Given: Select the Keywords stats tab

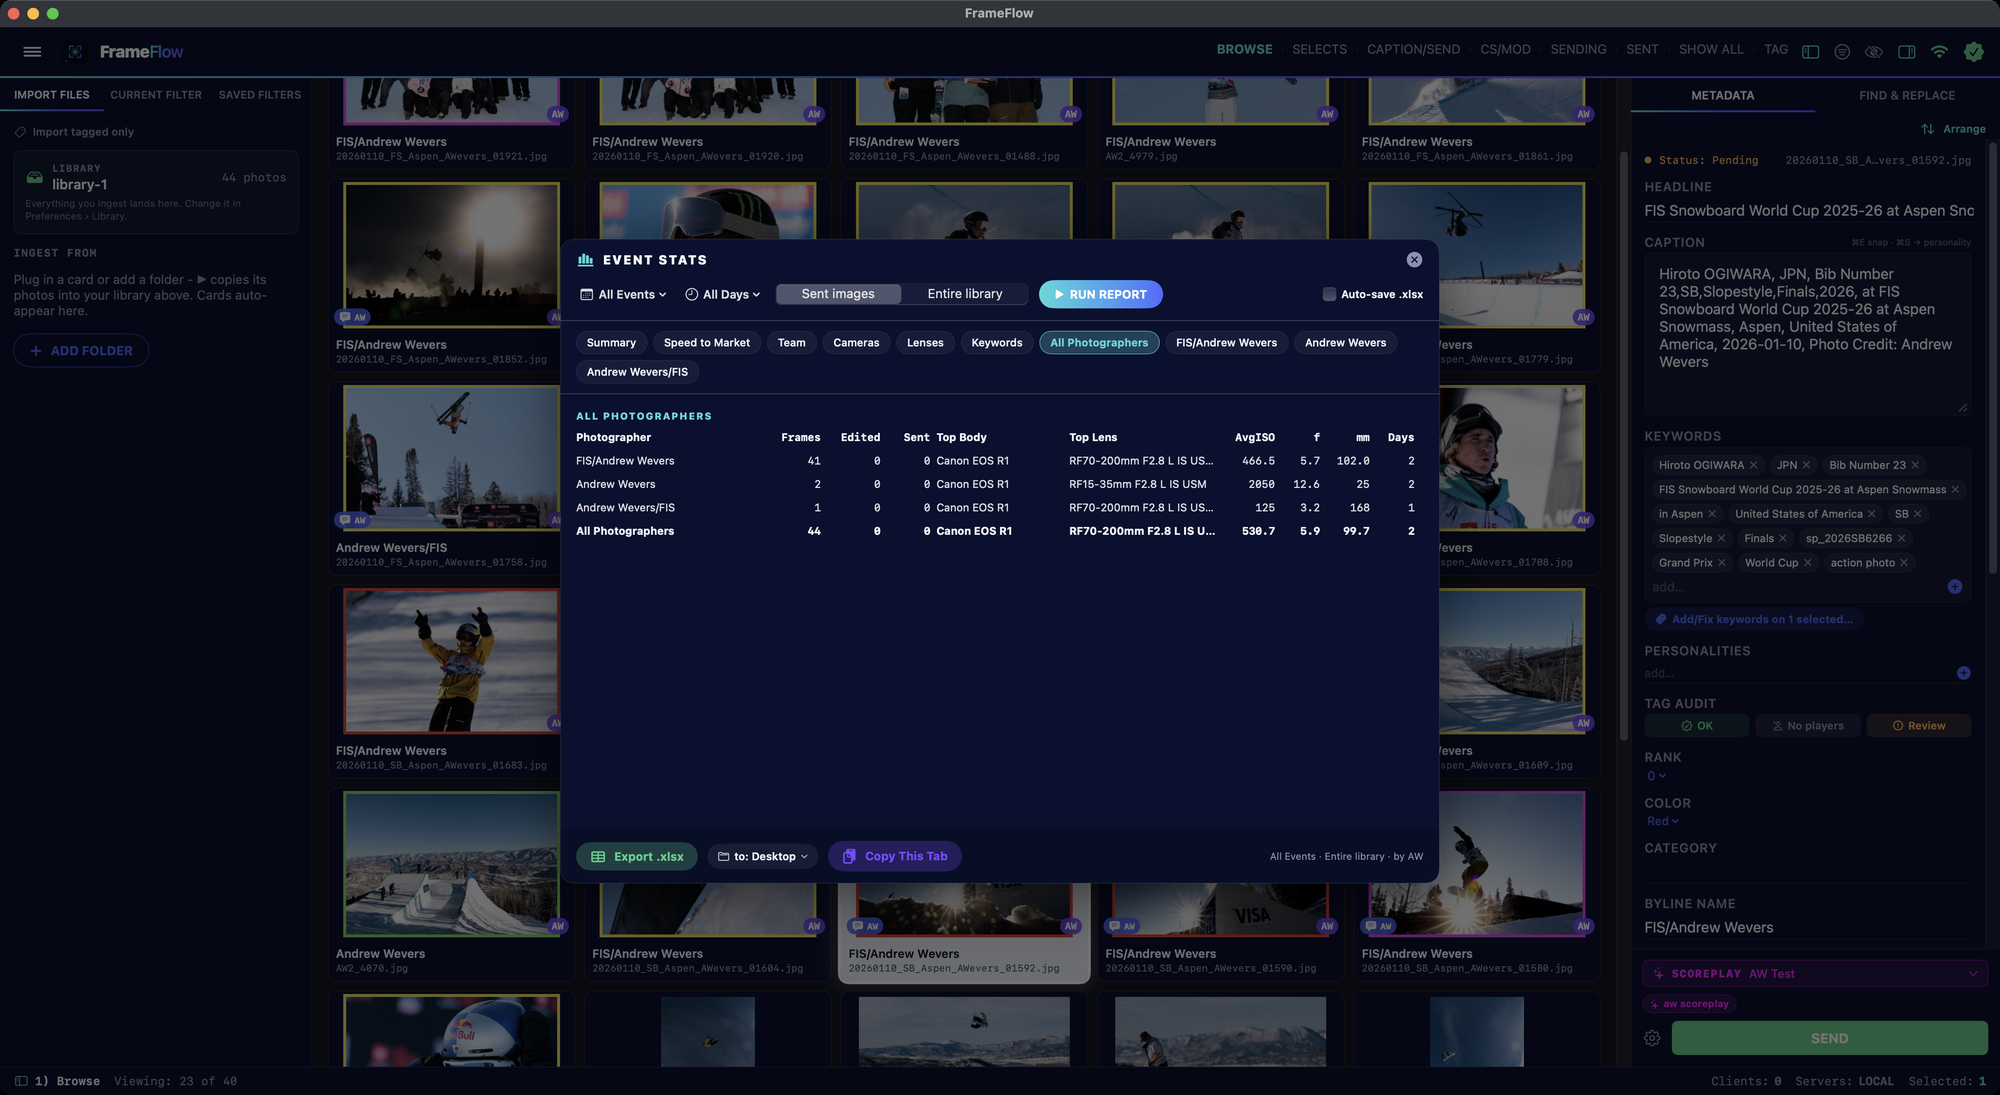Looking at the screenshot, I should tap(996, 343).
